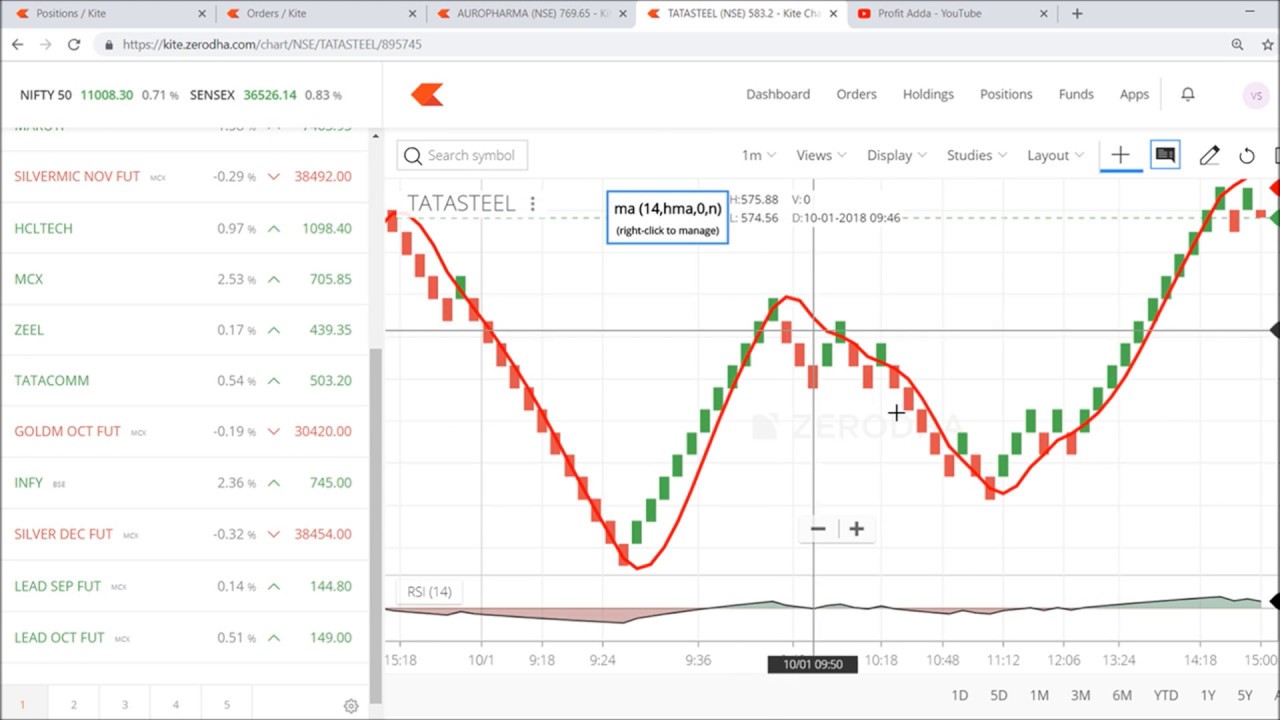The height and width of the screenshot is (720, 1280).
Task: Select HCLTECH in the watchlist
Action: coord(185,228)
